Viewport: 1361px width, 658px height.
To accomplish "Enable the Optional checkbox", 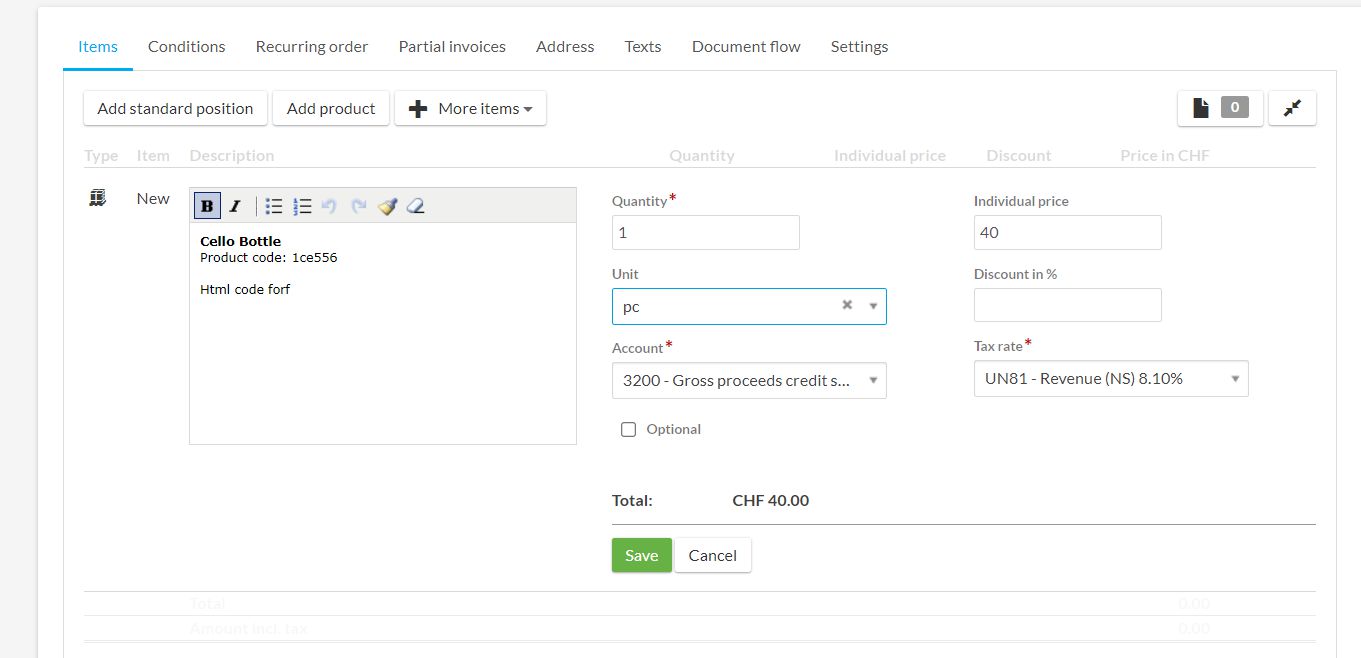I will tap(629, 429).
